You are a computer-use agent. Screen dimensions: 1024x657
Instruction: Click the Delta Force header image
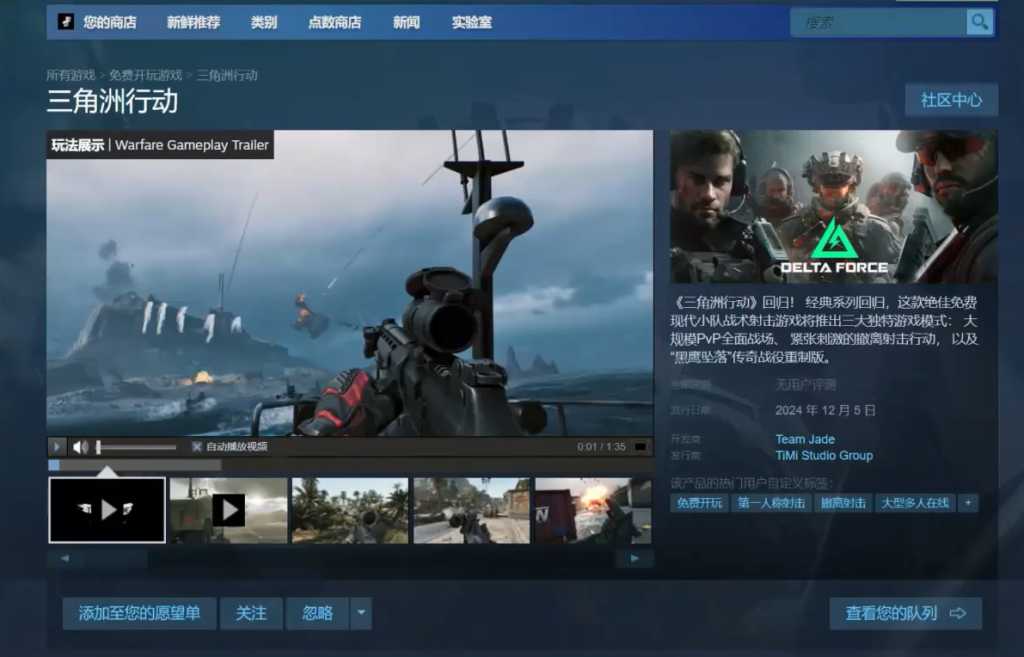[x=834, y=206]
